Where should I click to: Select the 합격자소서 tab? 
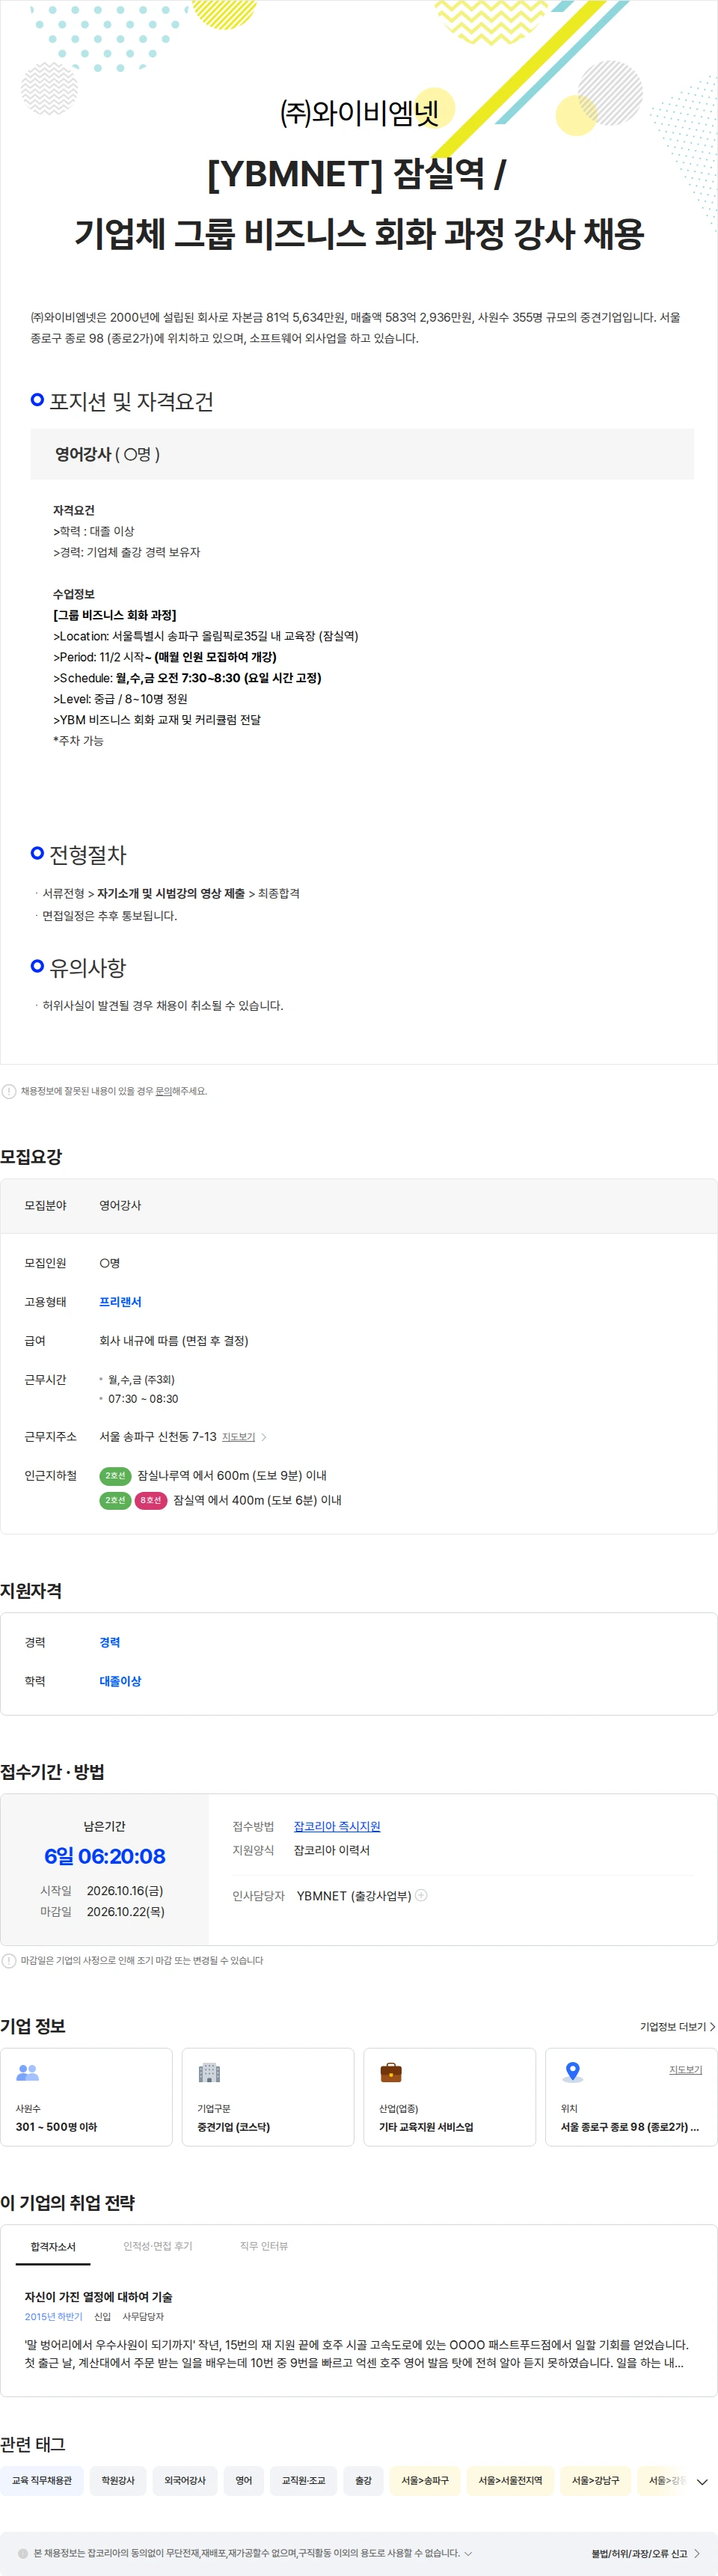(x=53, y=2247)
